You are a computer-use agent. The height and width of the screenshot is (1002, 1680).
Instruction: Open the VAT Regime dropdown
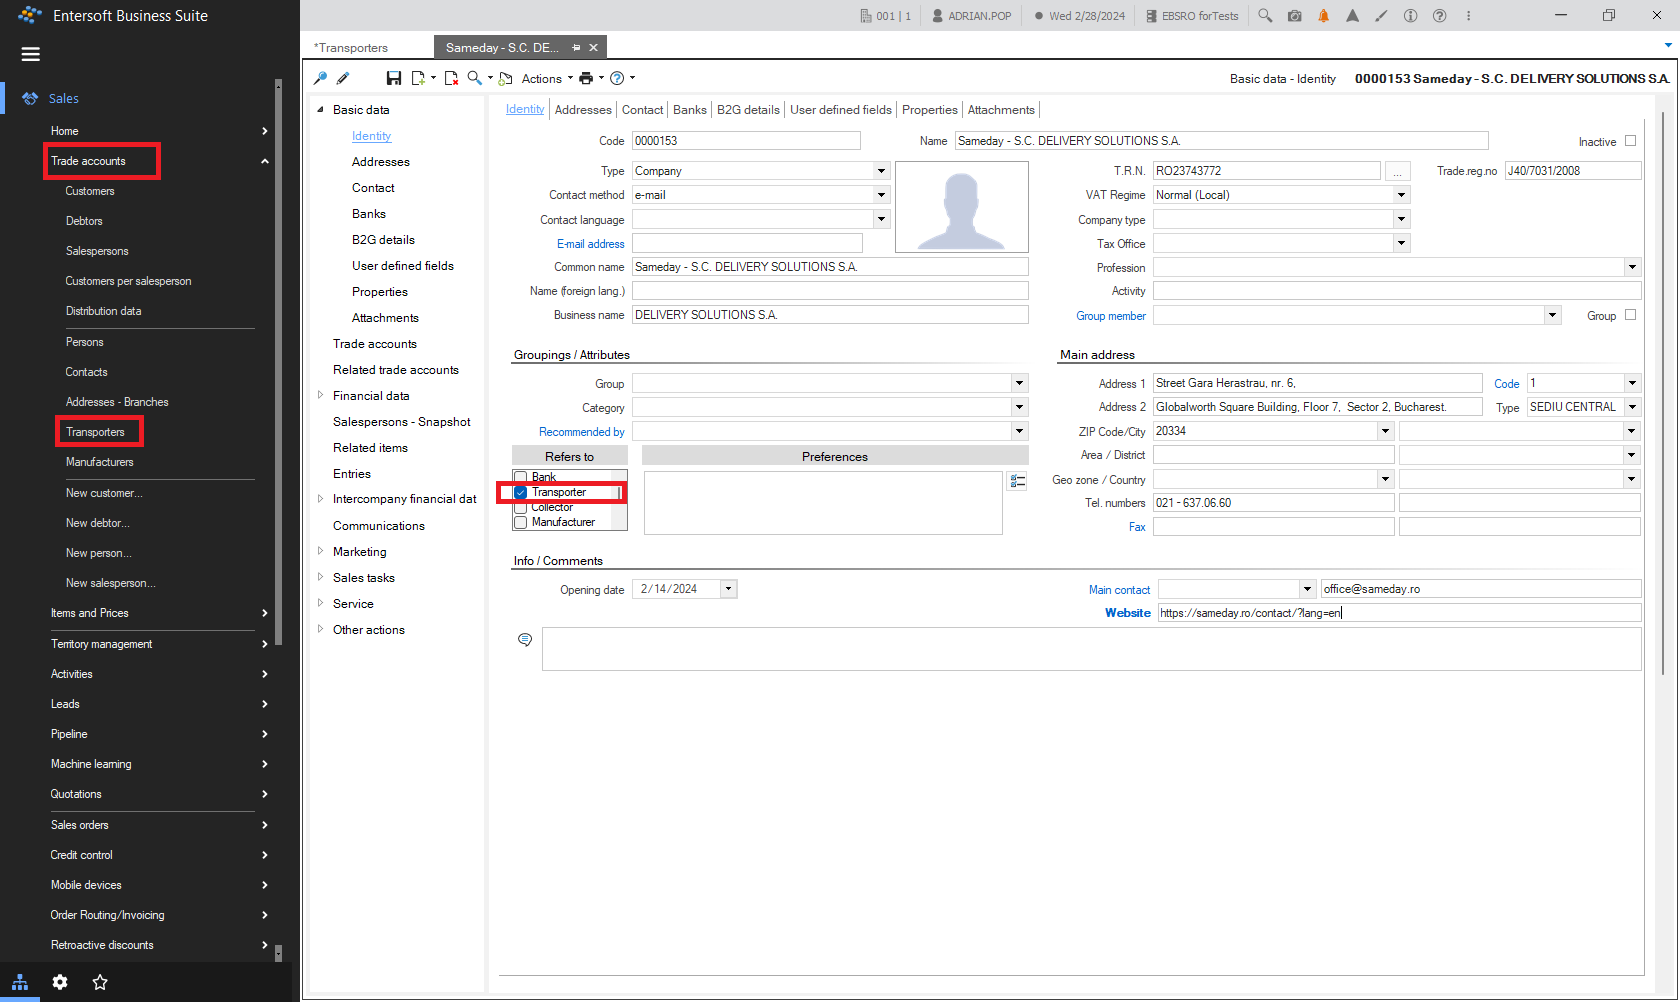[1401, 195]
